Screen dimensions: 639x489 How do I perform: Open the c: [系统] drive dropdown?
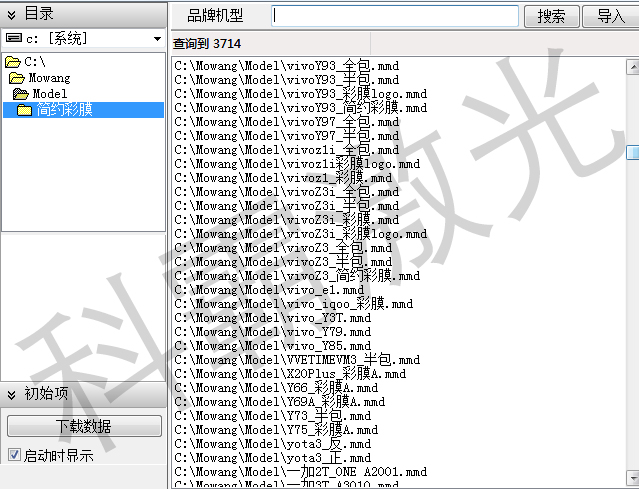coord(157,38)
